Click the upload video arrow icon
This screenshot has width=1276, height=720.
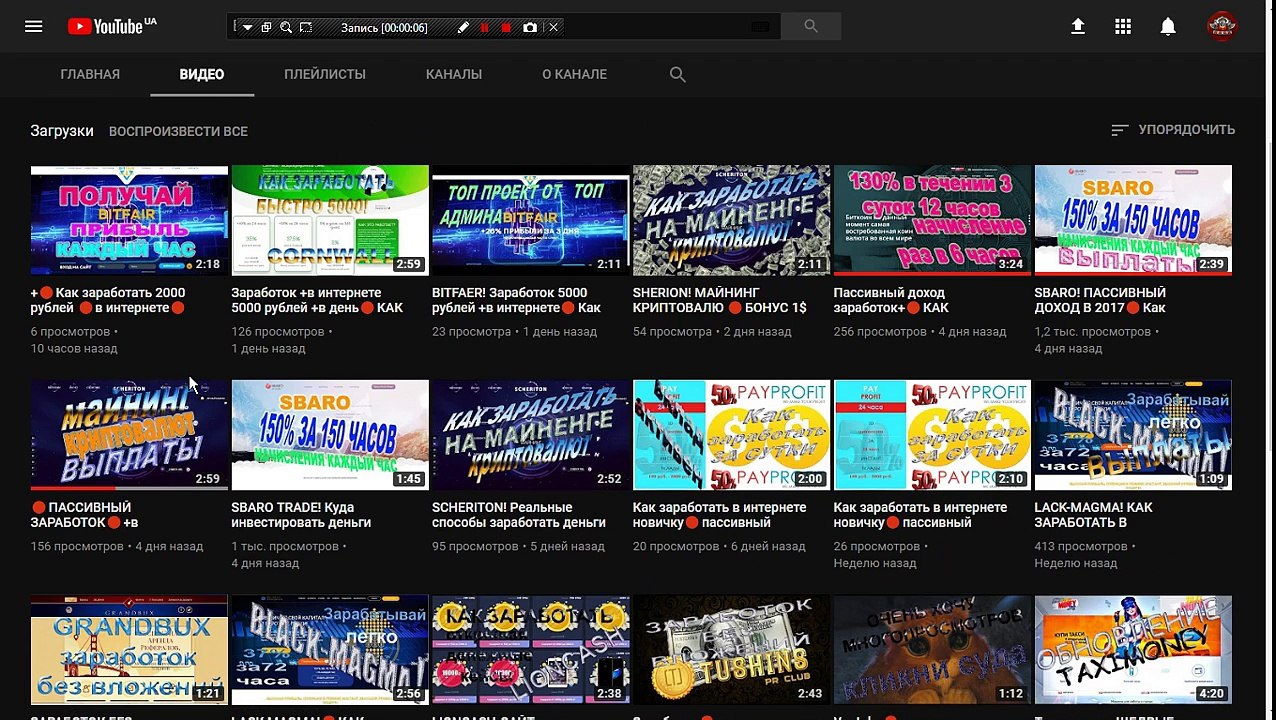click(x=1078, y=27)
